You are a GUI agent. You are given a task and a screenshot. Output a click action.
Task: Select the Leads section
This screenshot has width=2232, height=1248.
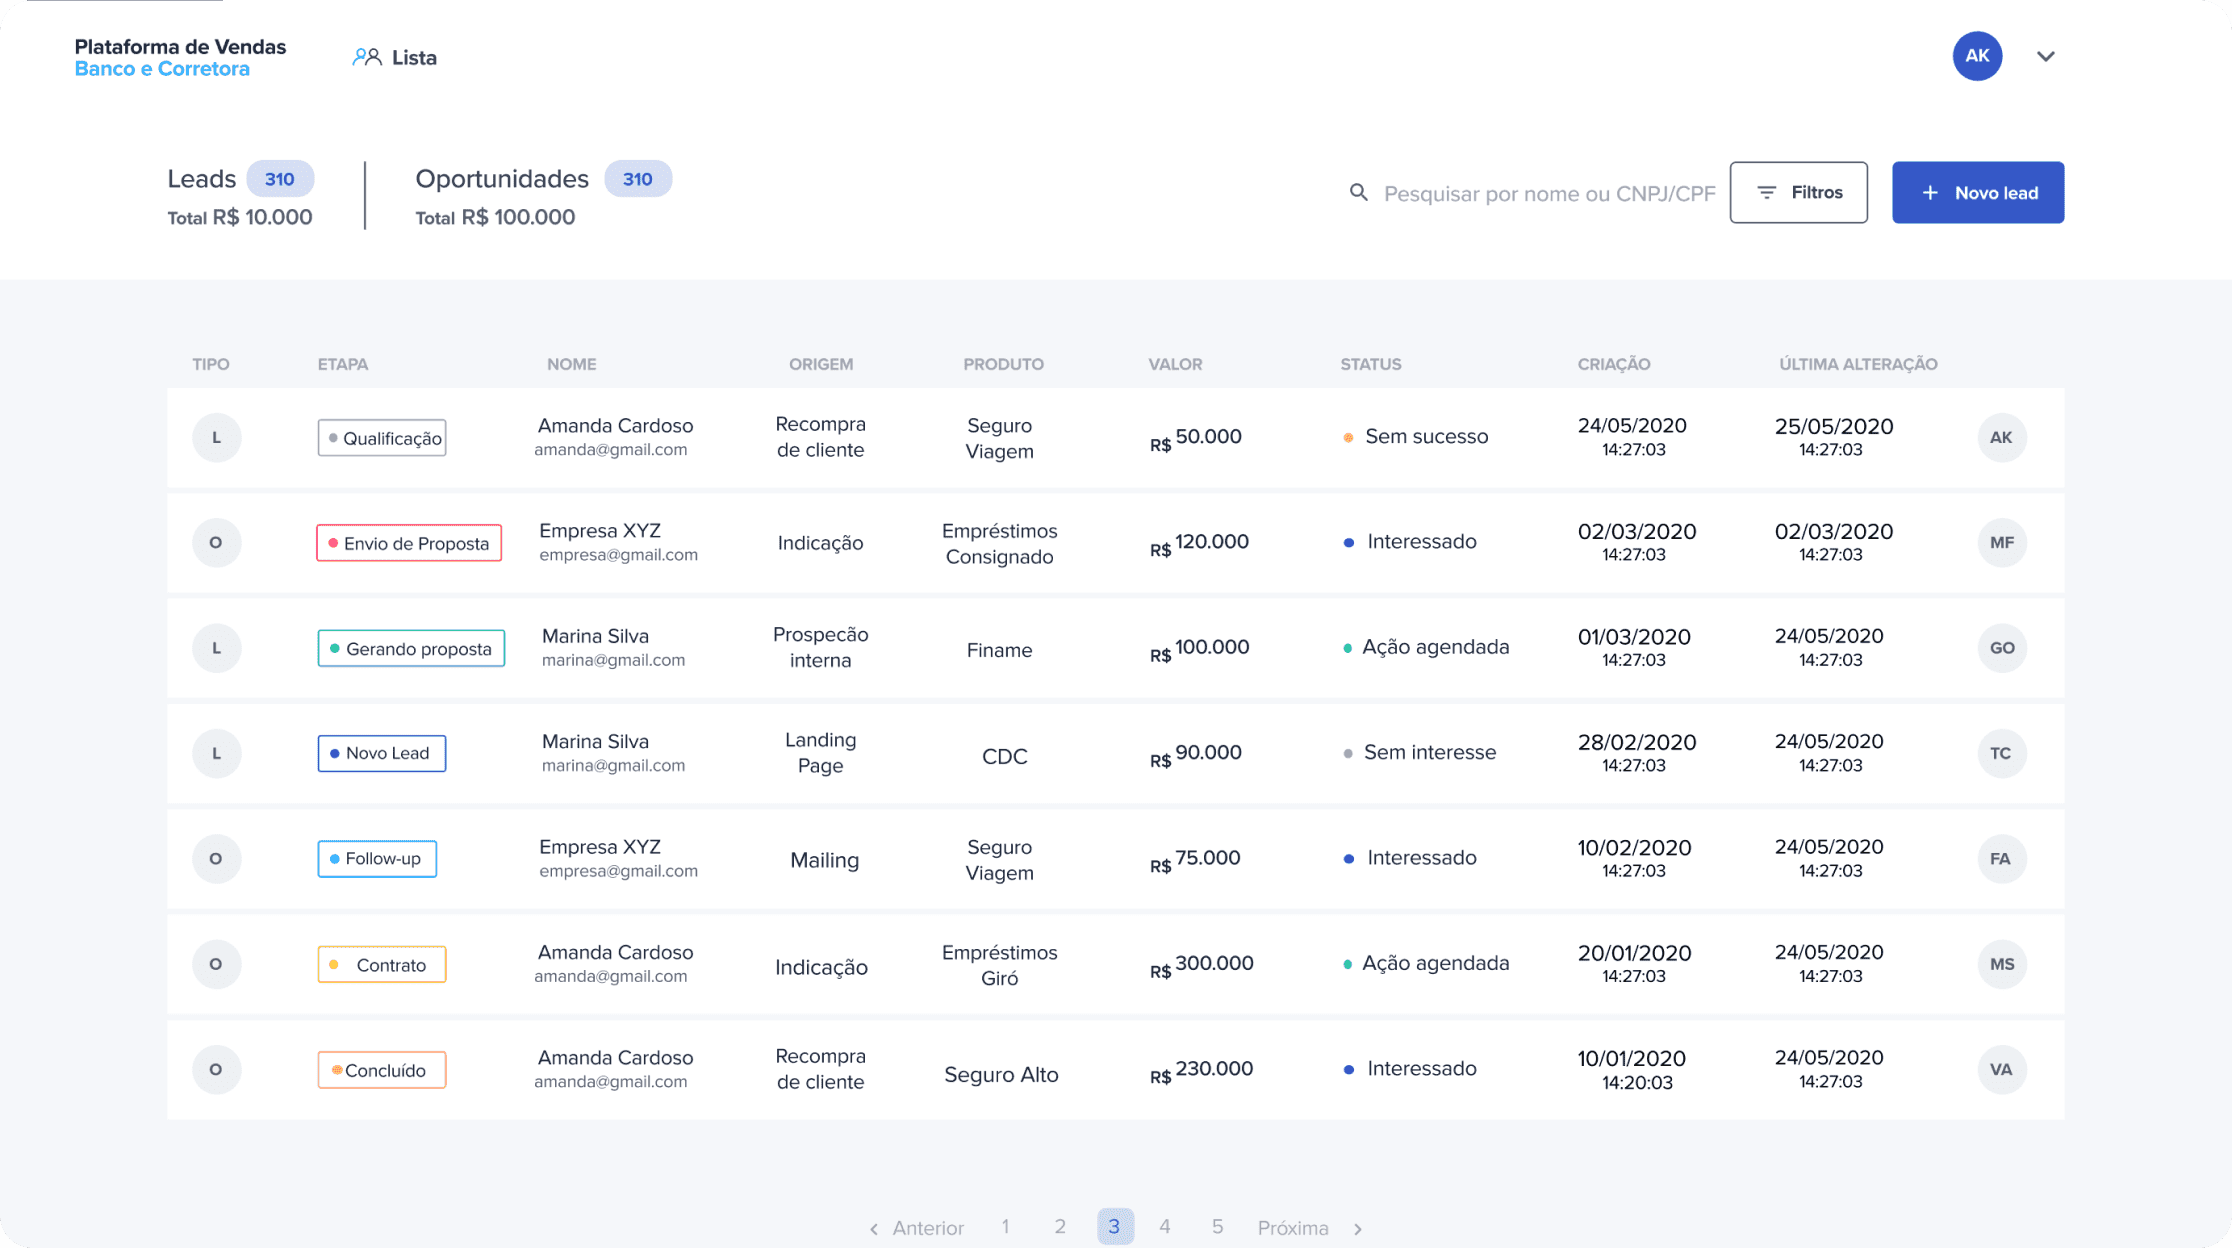tap(201, 179)
